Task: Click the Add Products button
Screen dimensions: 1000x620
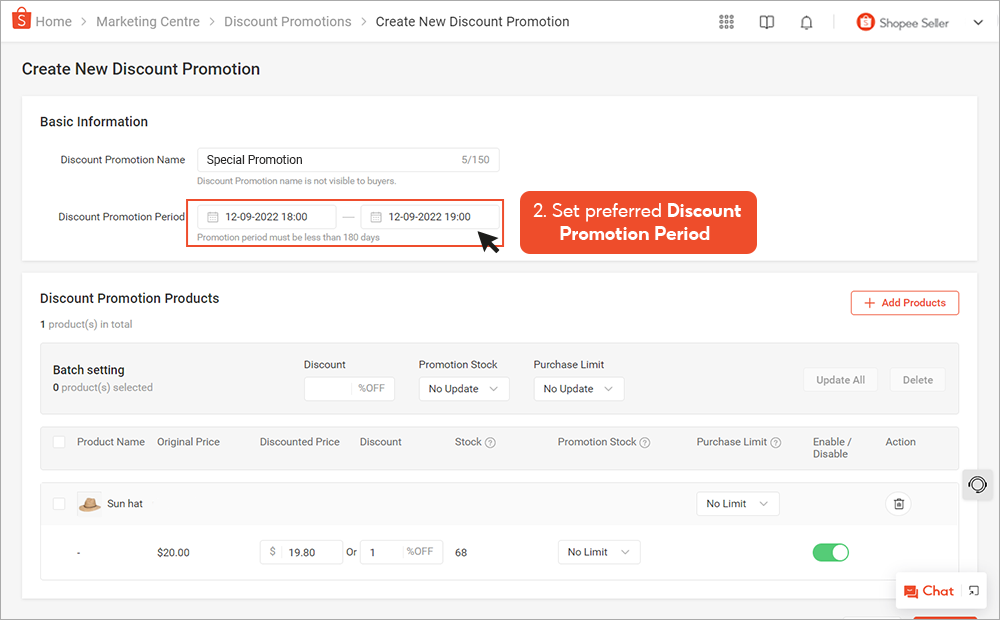Action: (x=904, y=302)
